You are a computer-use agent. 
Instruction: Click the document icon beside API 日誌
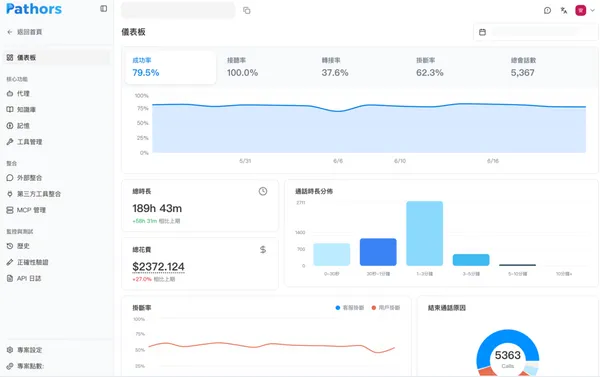pyautogui.click(x=10, y=278)
